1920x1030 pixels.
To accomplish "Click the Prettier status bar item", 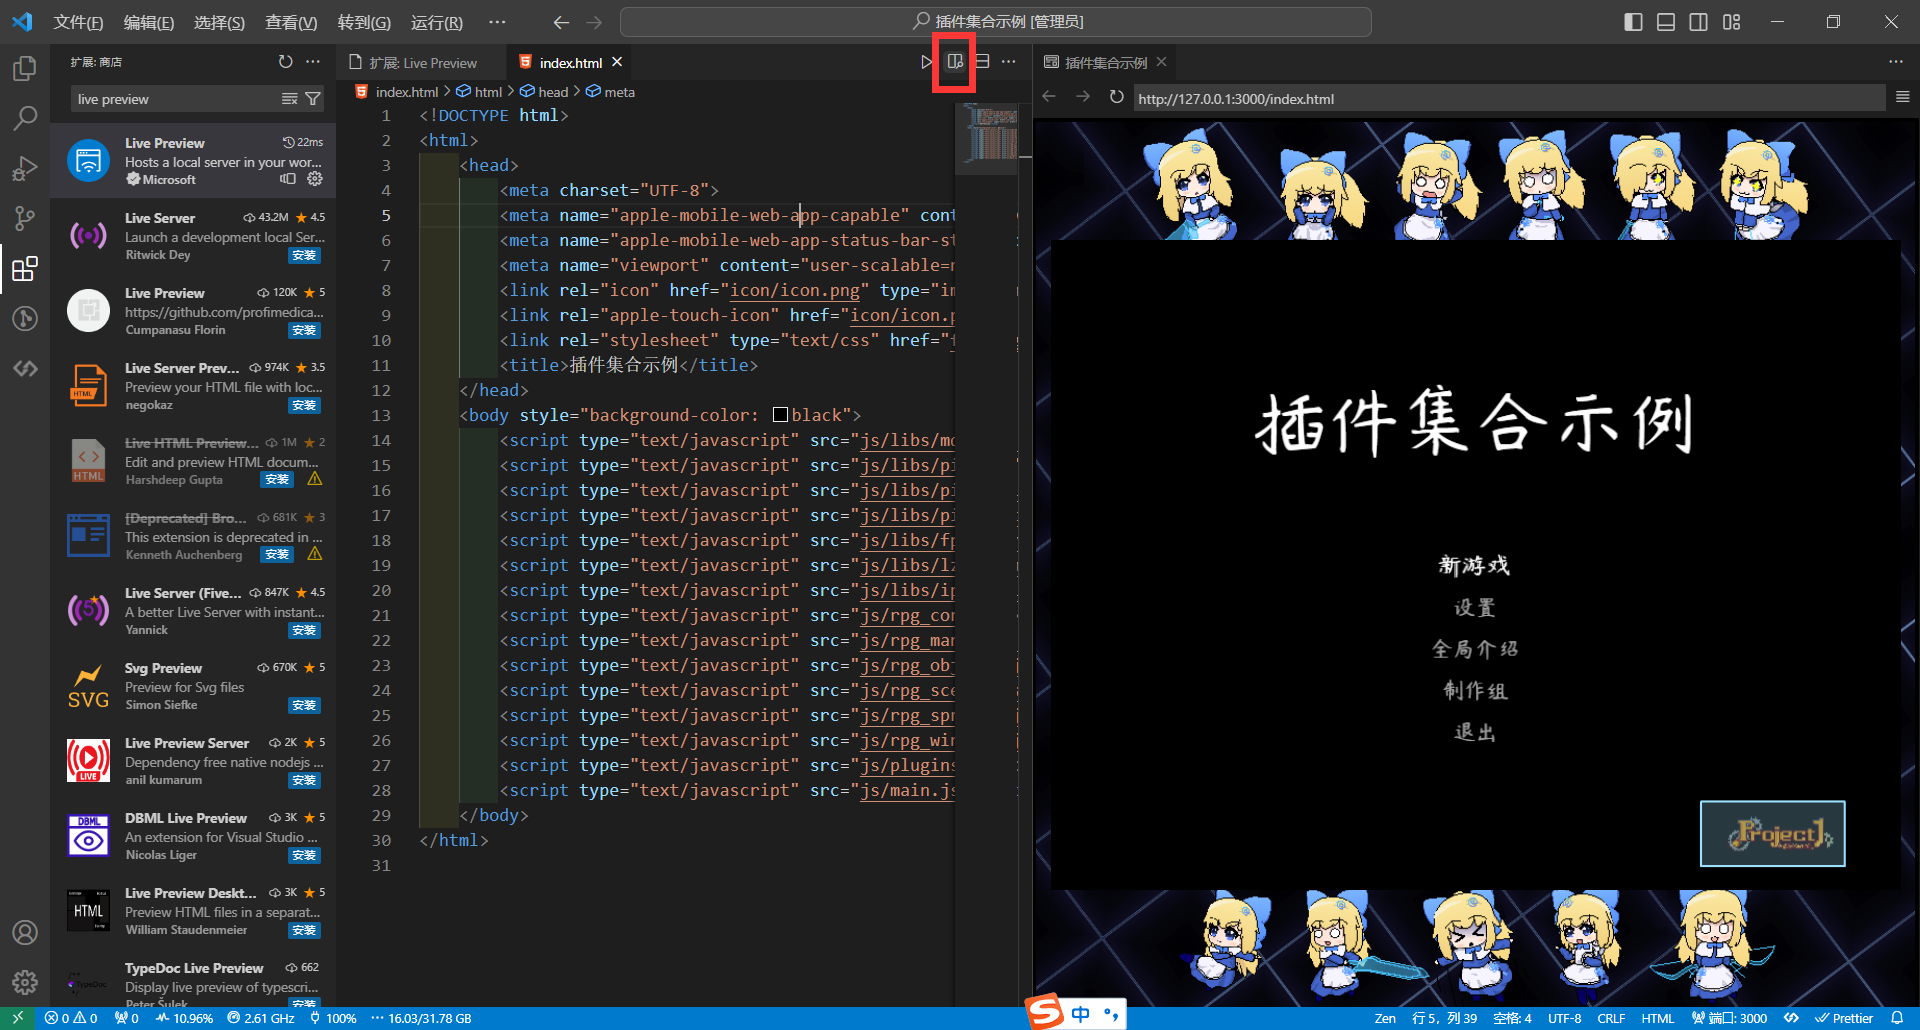I will [x=1843, y=1018].
